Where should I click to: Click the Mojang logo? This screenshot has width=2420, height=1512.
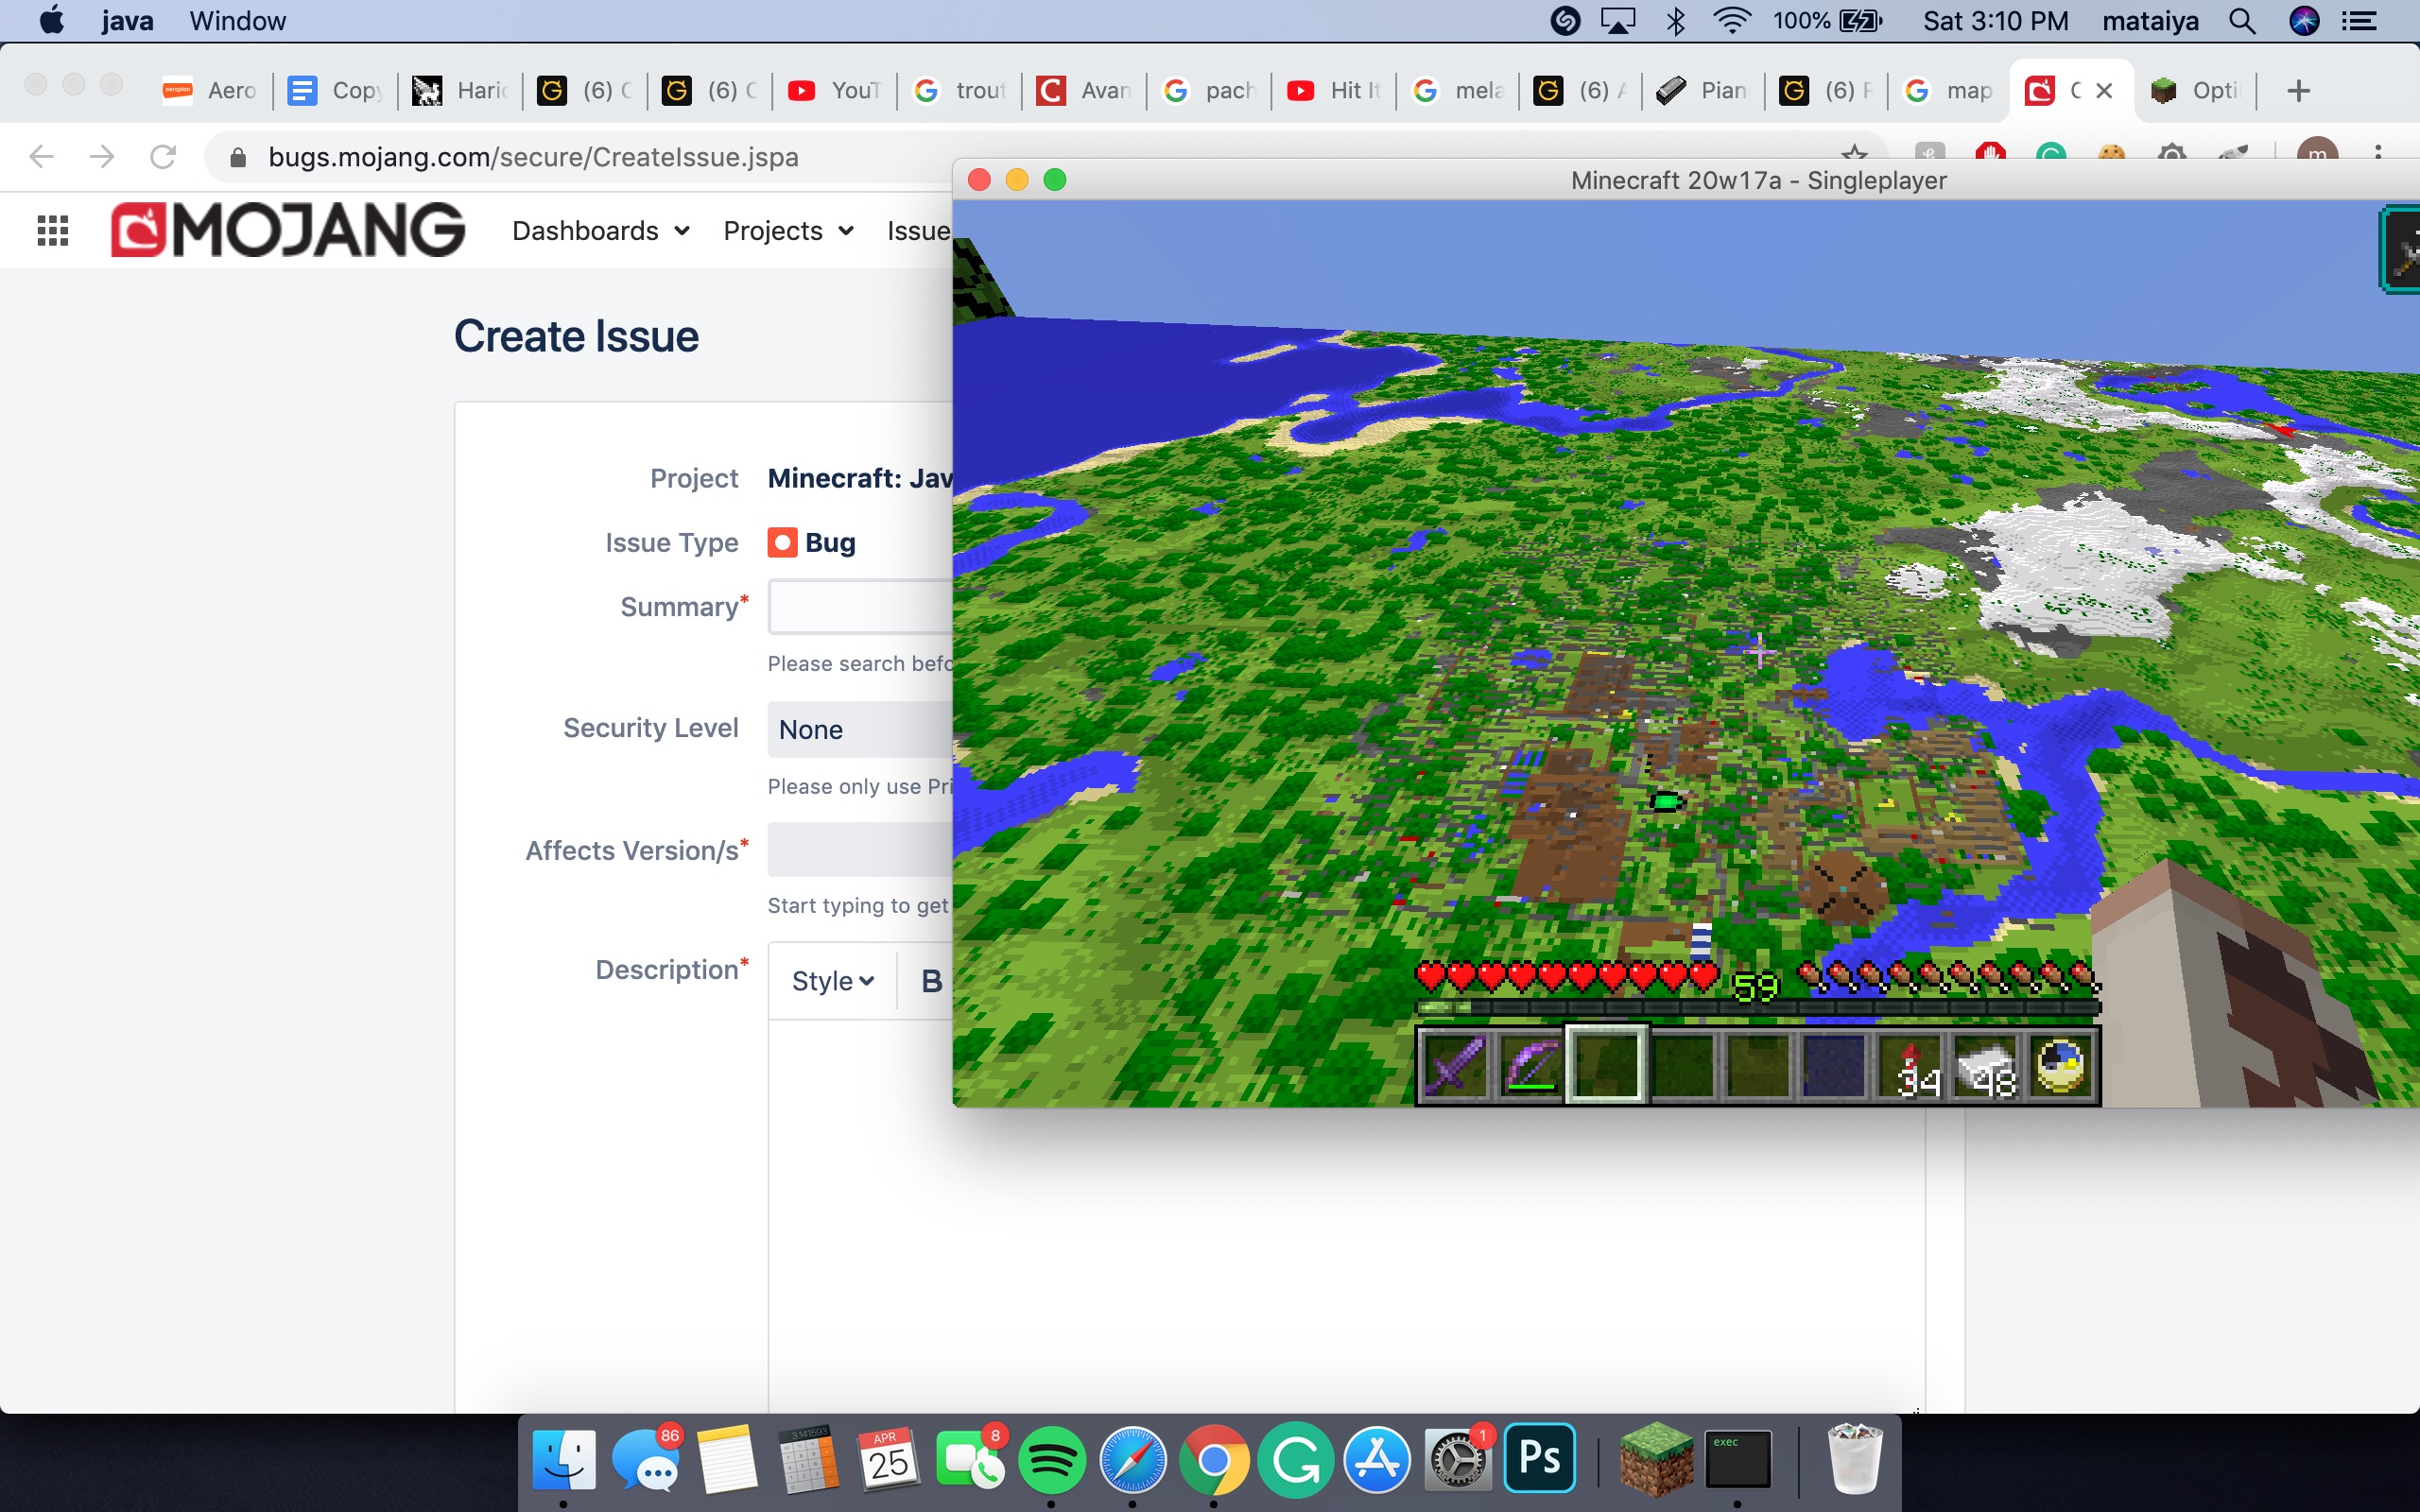point(288,230)
